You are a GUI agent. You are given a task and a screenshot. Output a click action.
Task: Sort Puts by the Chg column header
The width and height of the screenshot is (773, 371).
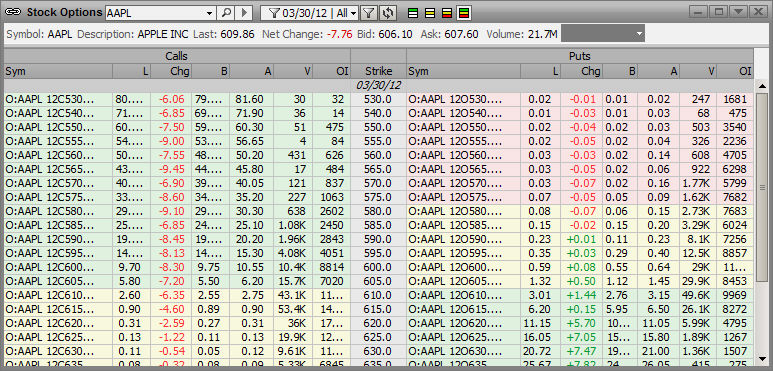pos(581,71)
